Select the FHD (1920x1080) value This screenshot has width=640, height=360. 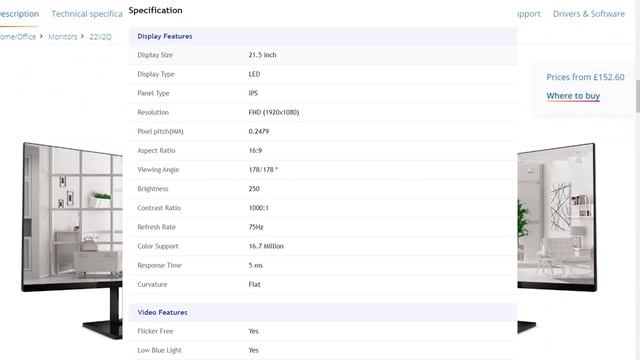pyautogui.click(x=274, y=113)
